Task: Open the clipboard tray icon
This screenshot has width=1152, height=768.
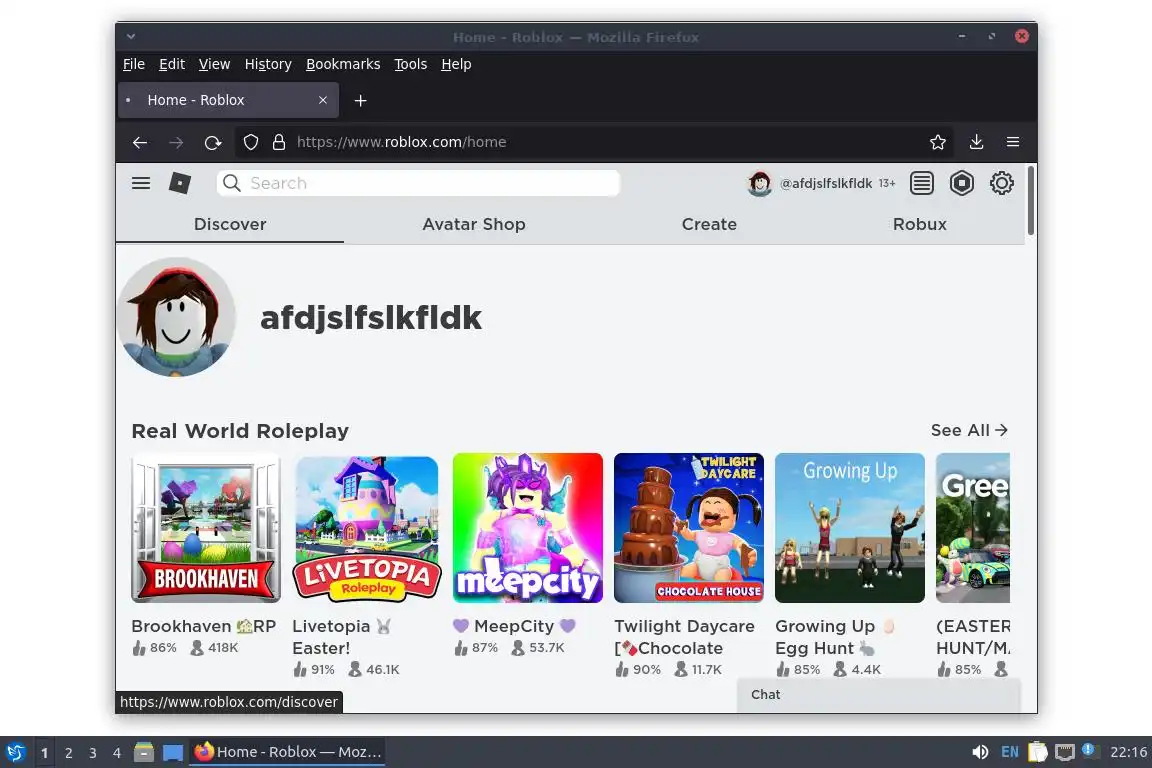Action: click(x=1037, y=752)
